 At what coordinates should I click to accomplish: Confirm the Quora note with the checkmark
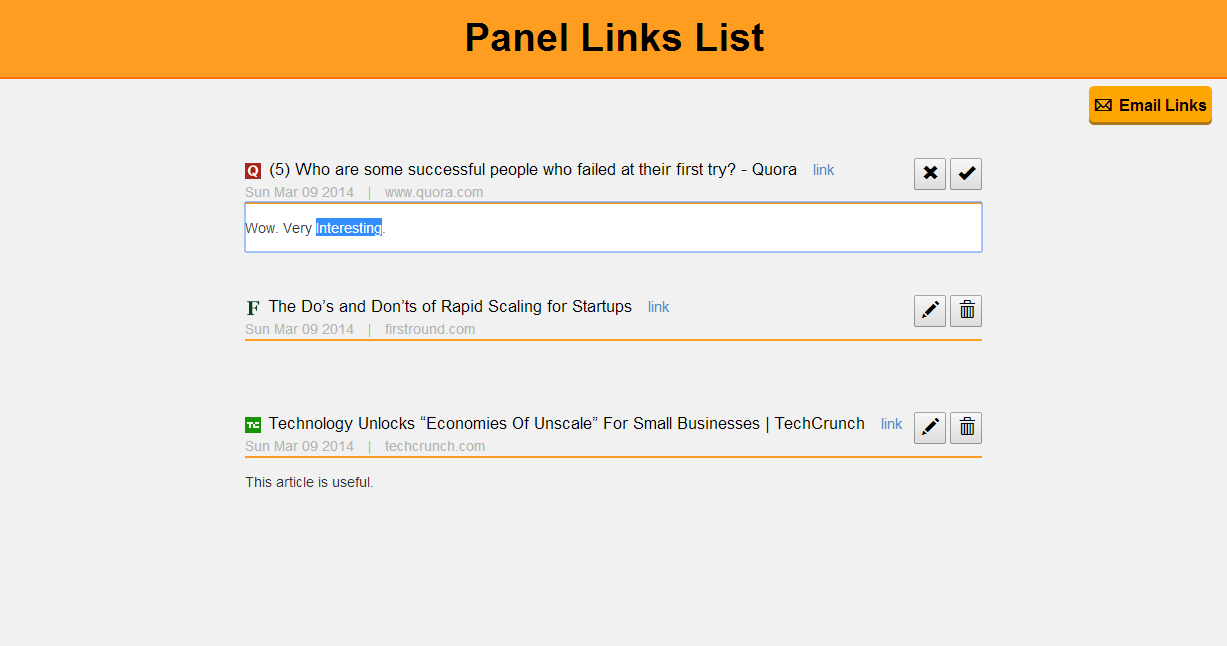pyautogui.click(x=966, y=174)
